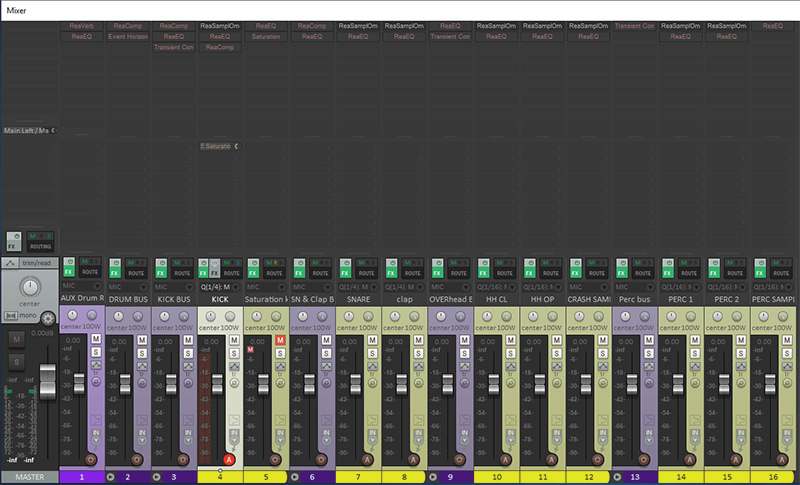Arm the KICK track for recording

[x=228, y=459]
